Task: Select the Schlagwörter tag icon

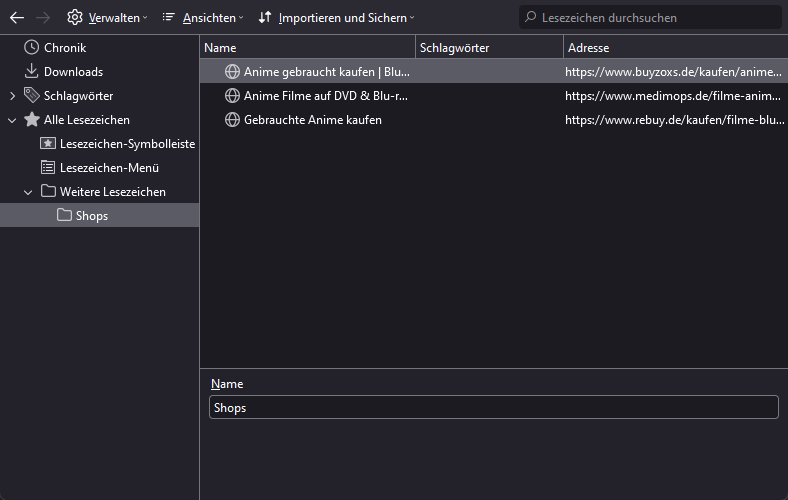Action: [32, 96]
